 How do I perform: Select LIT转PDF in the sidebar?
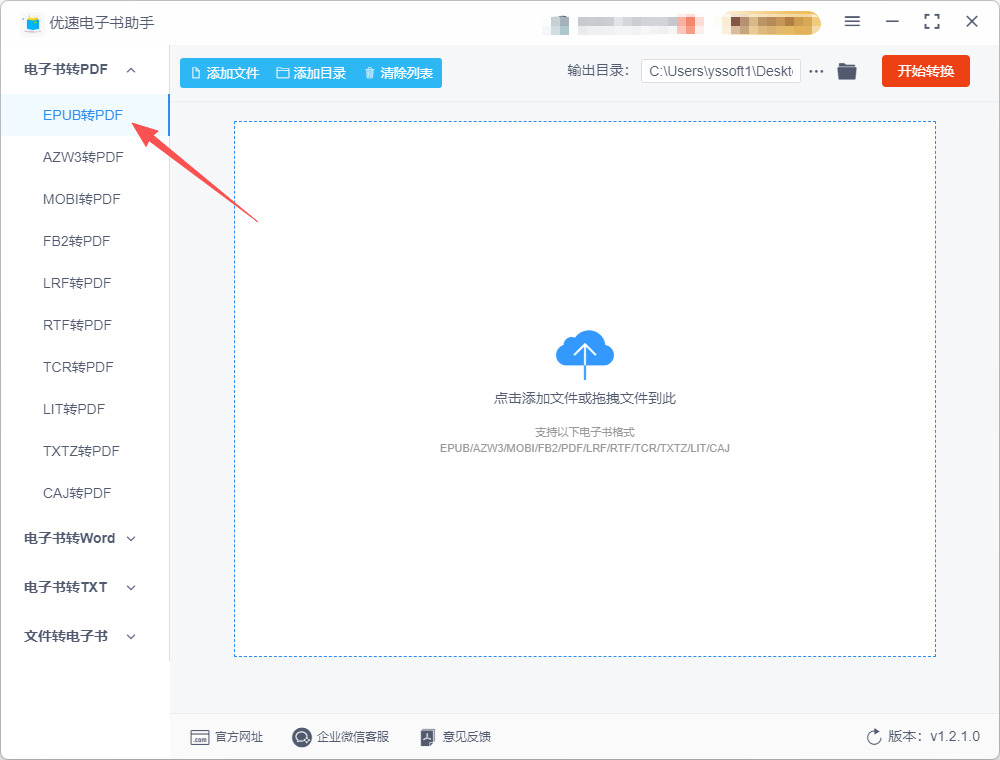(x=74, y=409)
